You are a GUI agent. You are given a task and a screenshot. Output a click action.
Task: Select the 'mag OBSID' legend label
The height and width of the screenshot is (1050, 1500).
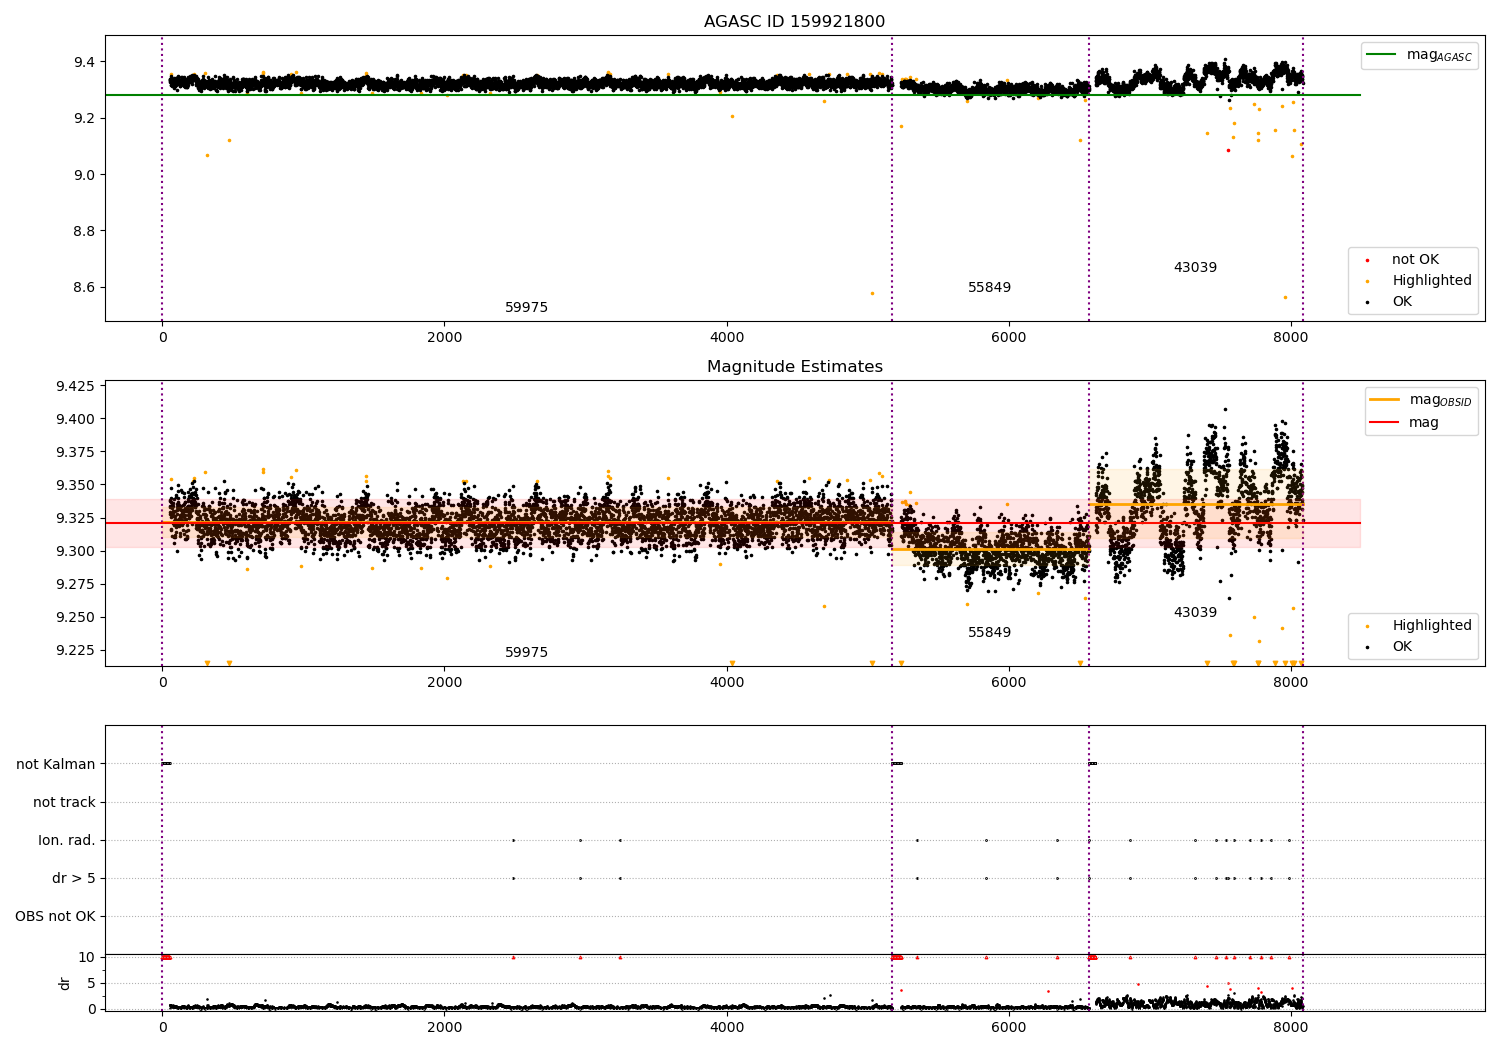point(1441,400)
